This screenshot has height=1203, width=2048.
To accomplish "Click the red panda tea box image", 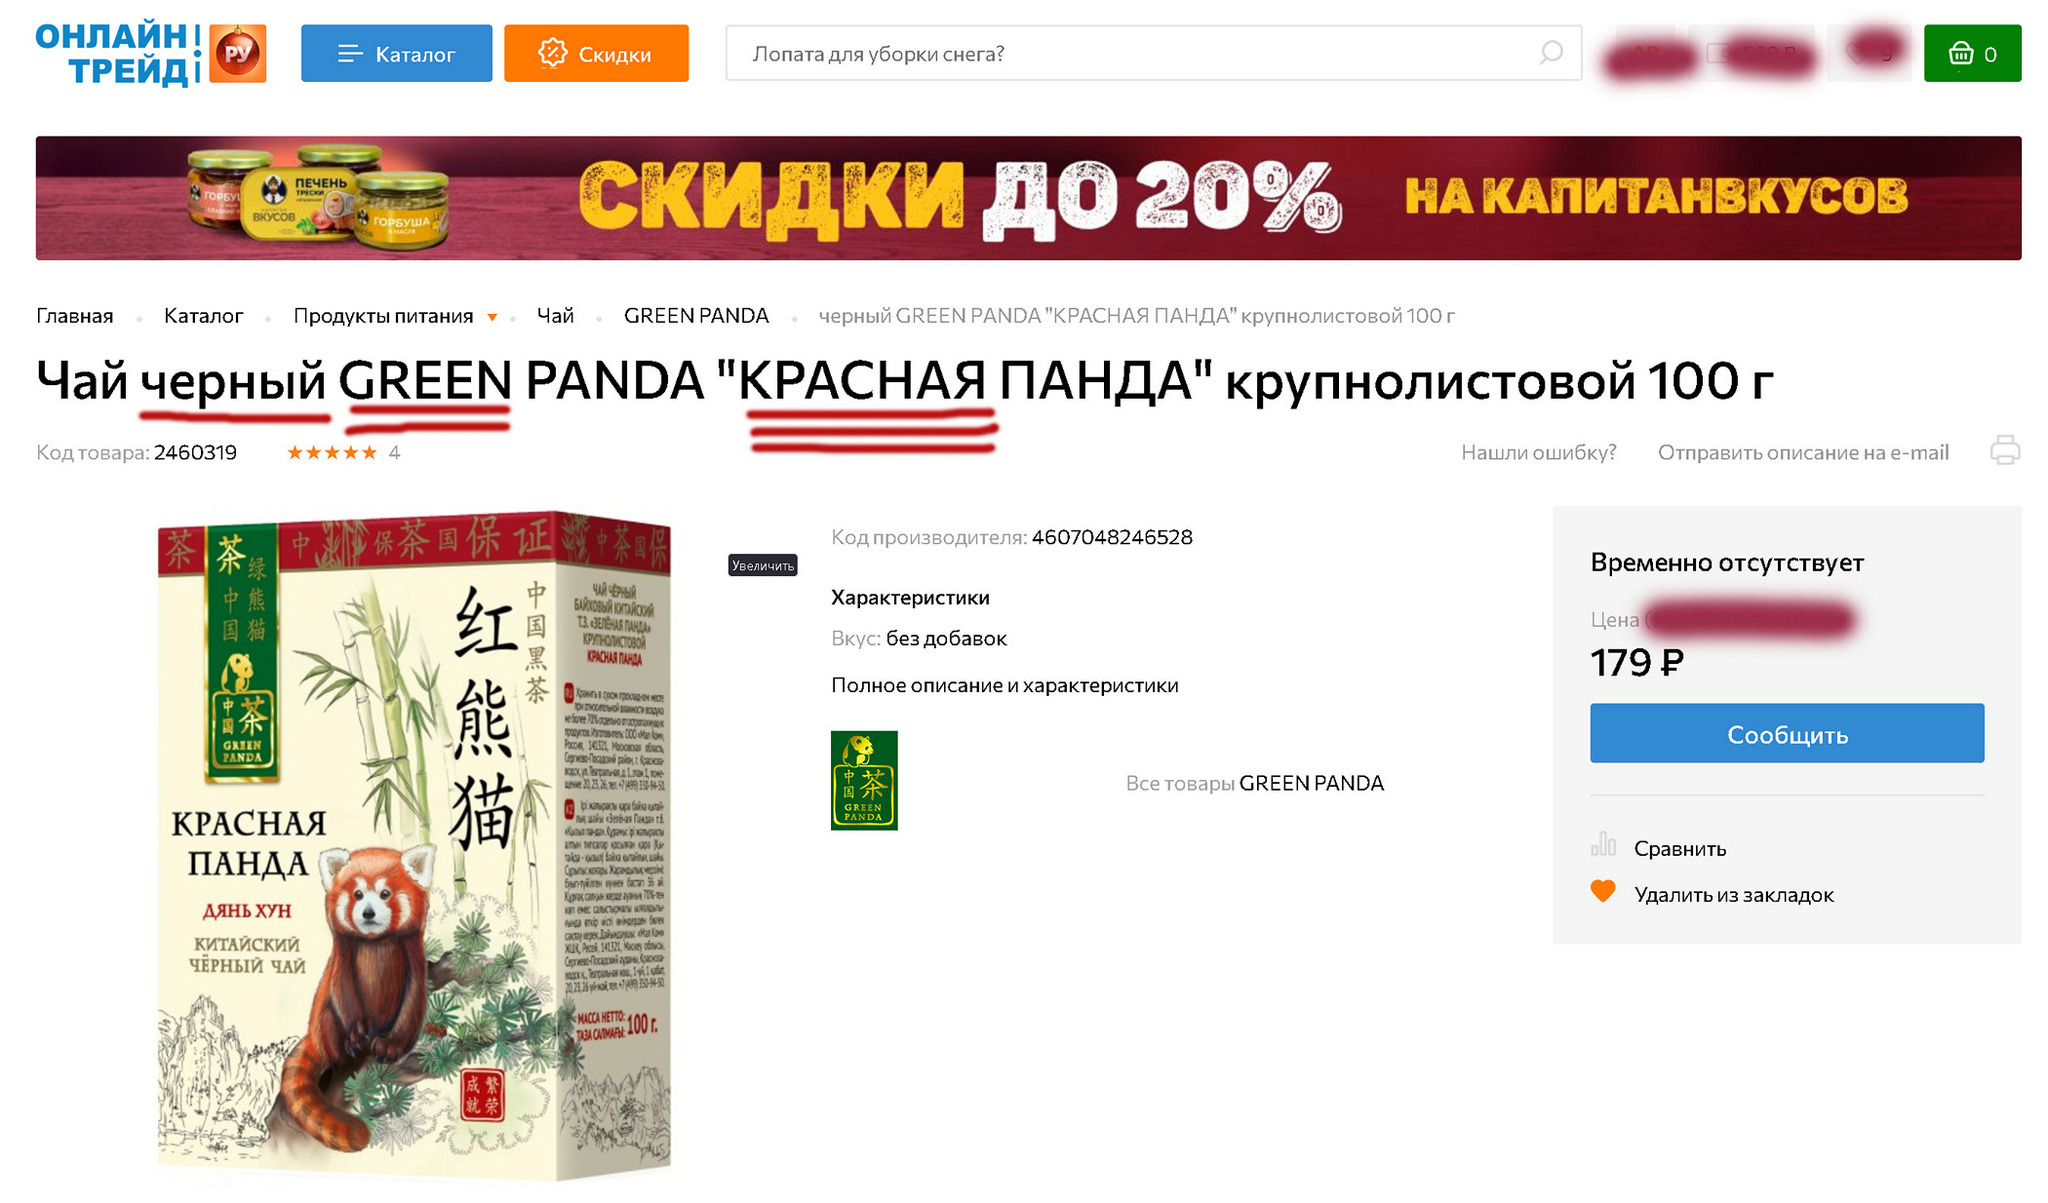I will [414, 845].
